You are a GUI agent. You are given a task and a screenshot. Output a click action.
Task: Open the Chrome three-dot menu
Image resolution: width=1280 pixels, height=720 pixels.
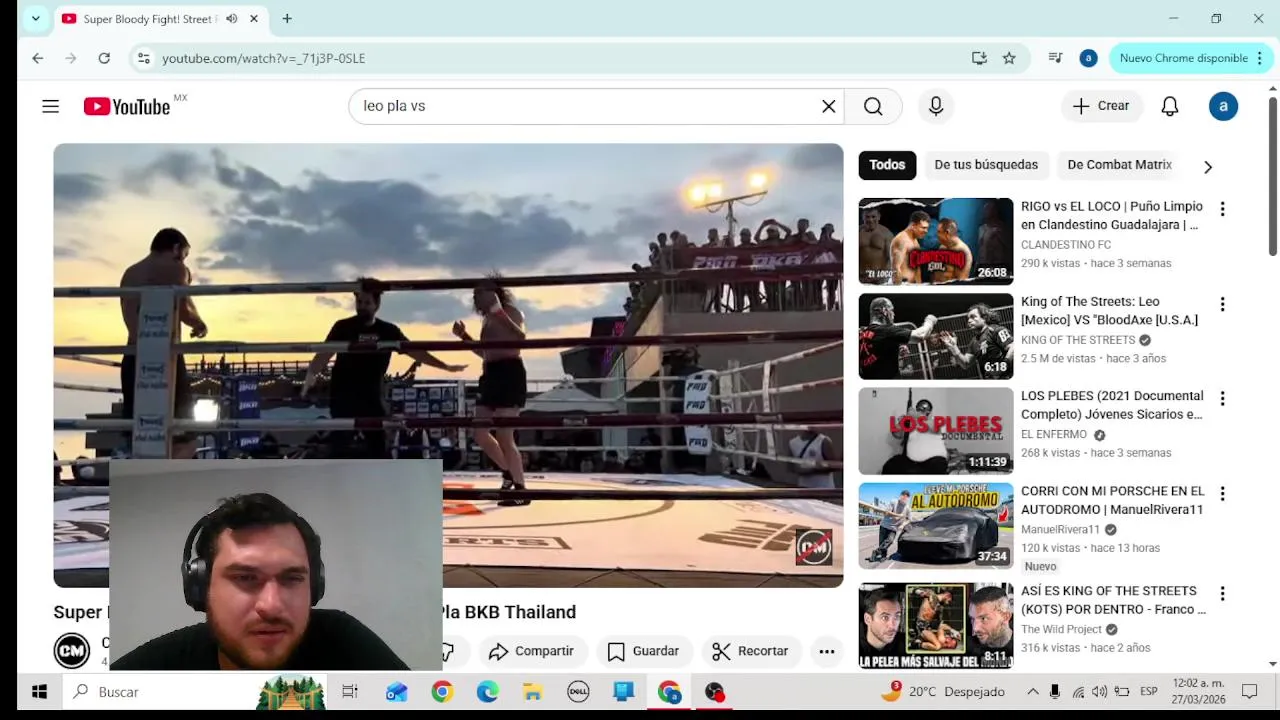(x=1260, y=58)
